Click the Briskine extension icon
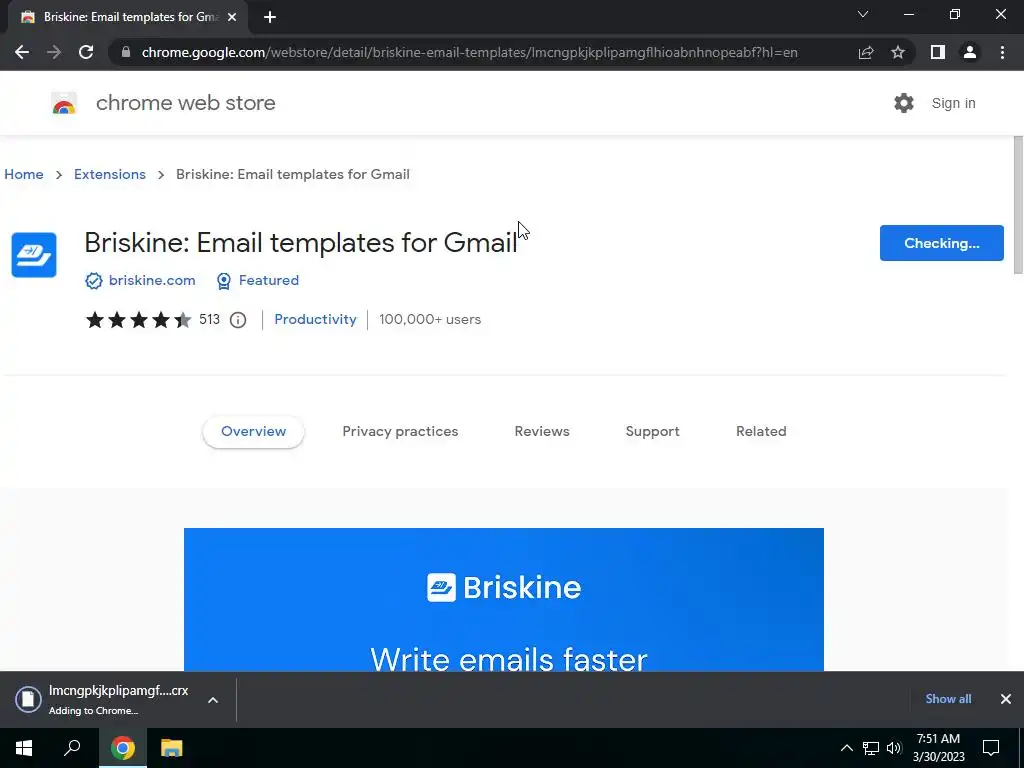Viewport: 1024px width, 768px height. pyautogui.click(x=34, y=255)
